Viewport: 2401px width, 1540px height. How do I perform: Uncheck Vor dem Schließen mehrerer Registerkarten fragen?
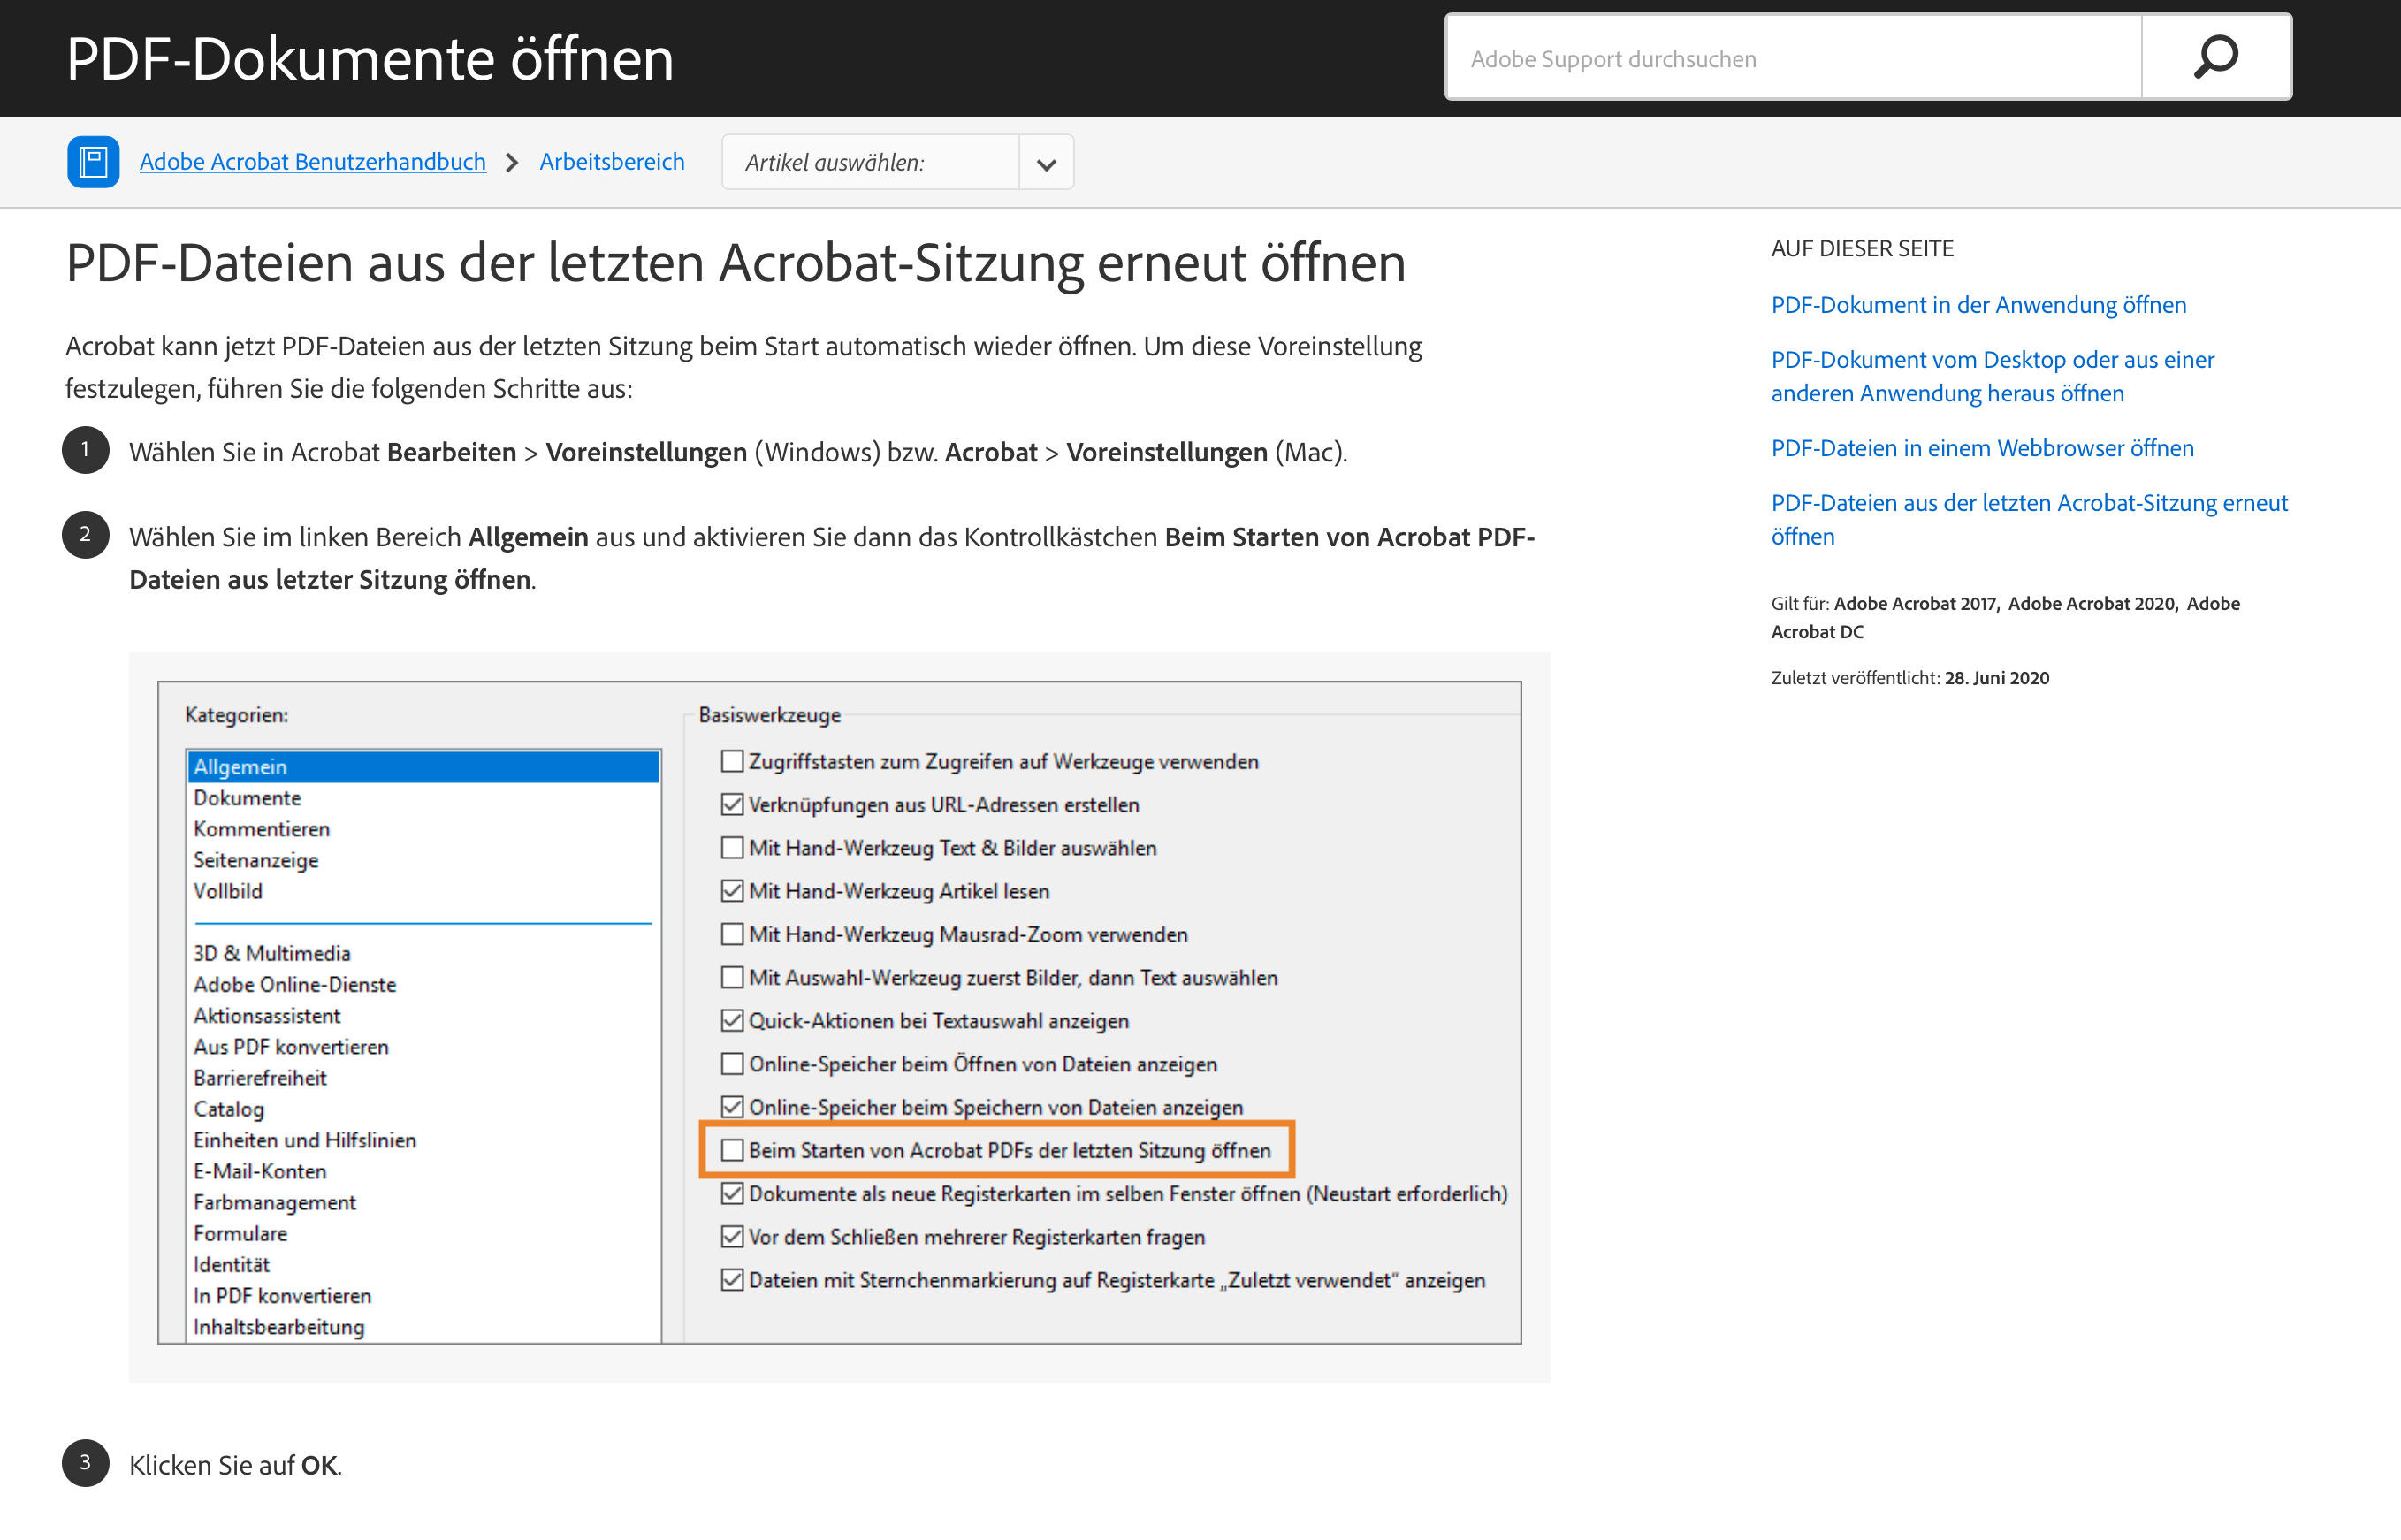pyautogui.click(x=731, y=1236)
